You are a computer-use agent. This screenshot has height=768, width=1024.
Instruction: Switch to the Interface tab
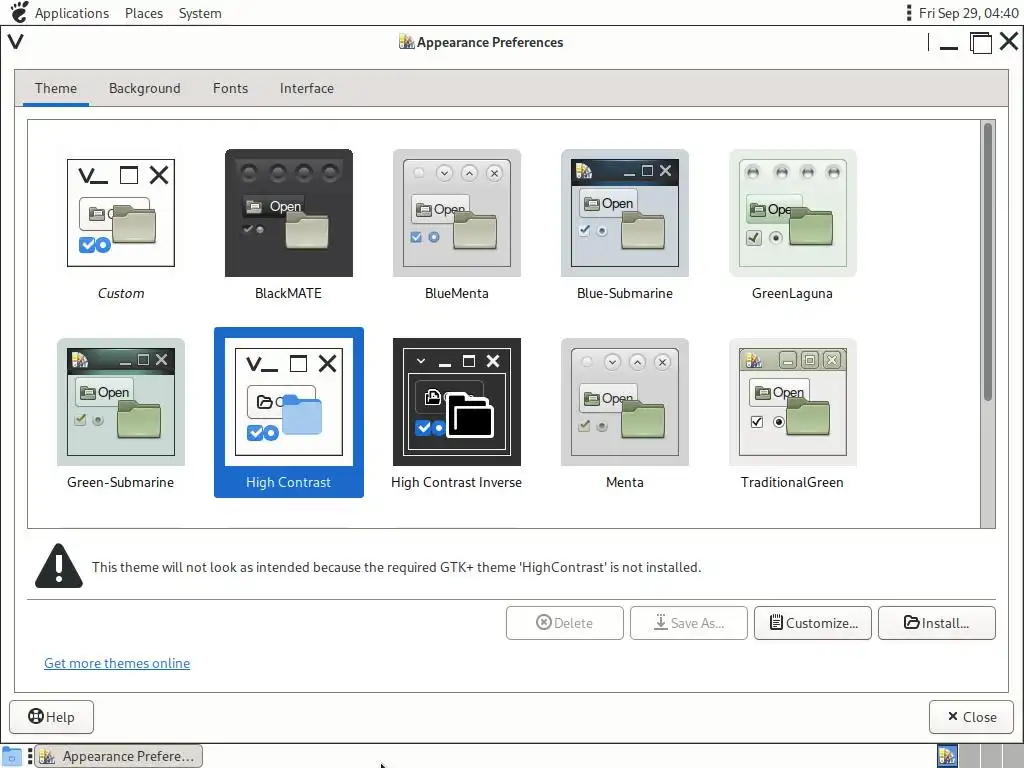coord(306,88)
